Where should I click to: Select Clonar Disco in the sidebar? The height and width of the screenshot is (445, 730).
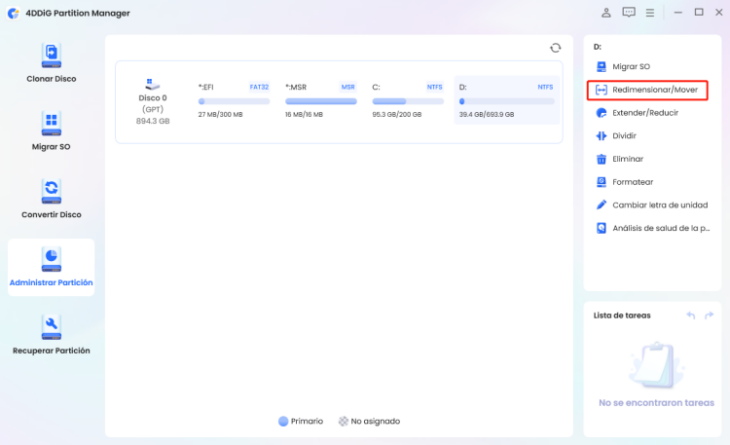click(51, 63)
